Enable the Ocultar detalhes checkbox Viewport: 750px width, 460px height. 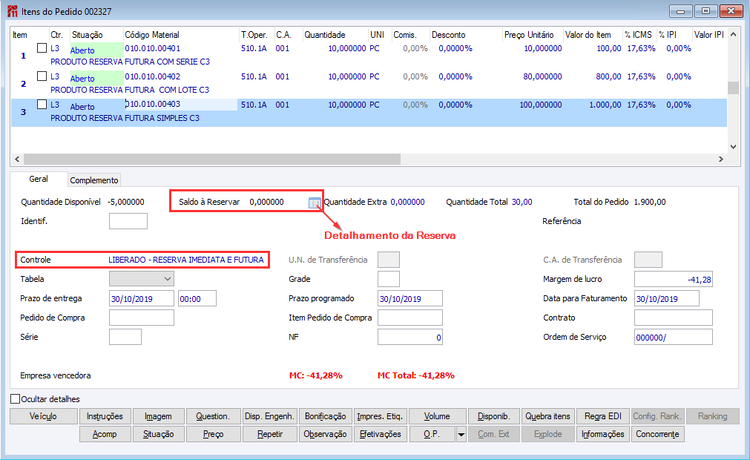click(x=15, y=399)
